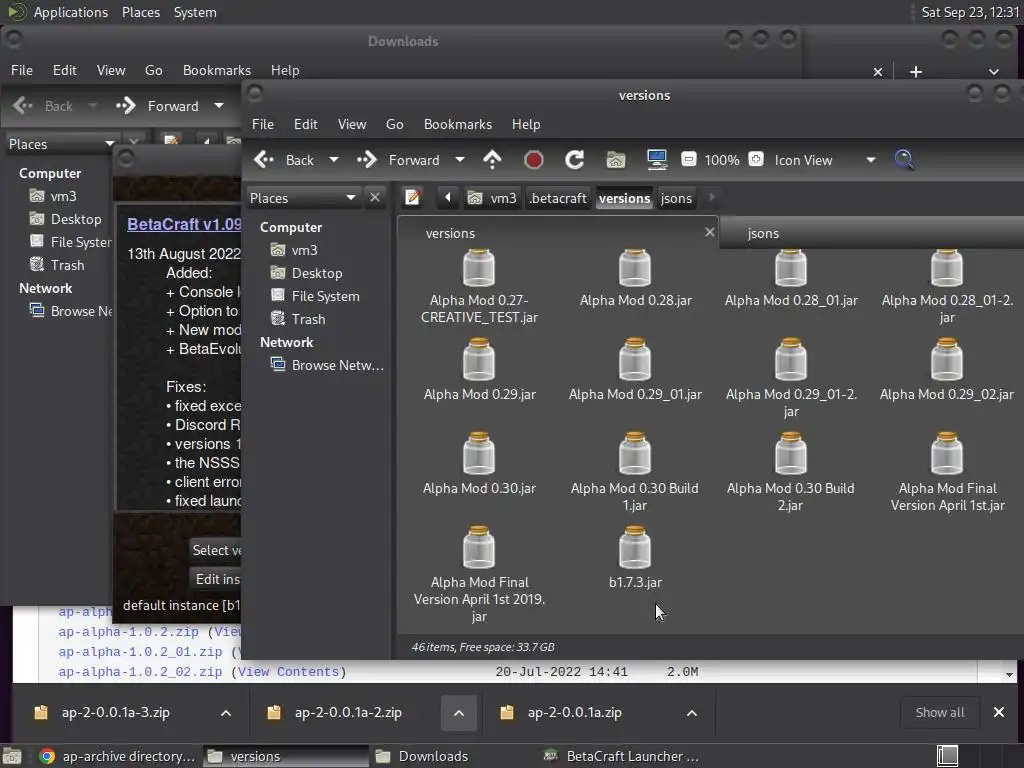
Task: Select Alpha Mod 0.28_01-2.jar file
Action: point(946,287)
